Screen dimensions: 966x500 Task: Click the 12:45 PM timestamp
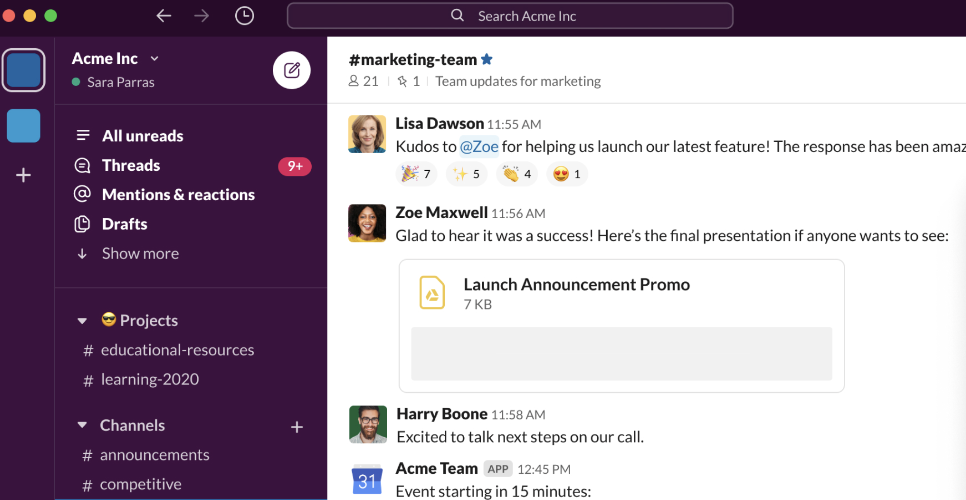(x=544, y=469)
